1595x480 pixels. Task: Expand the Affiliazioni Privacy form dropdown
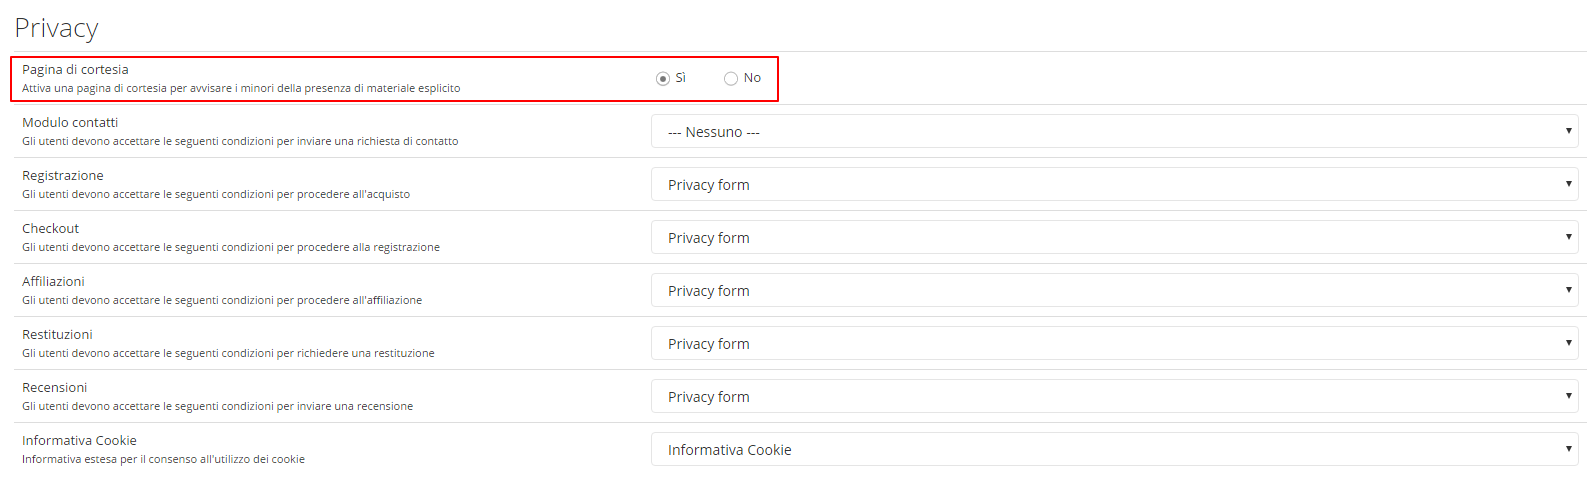pos(1114,290)
